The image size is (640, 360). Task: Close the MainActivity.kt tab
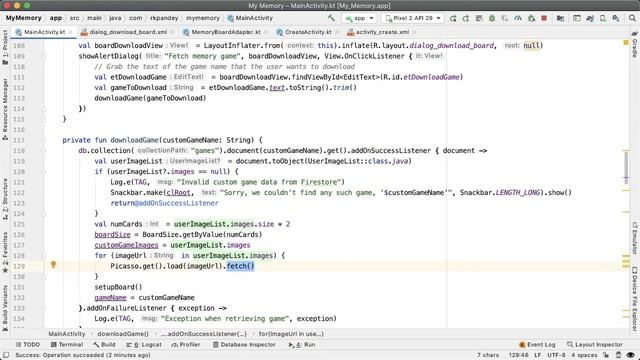[71, 32]
